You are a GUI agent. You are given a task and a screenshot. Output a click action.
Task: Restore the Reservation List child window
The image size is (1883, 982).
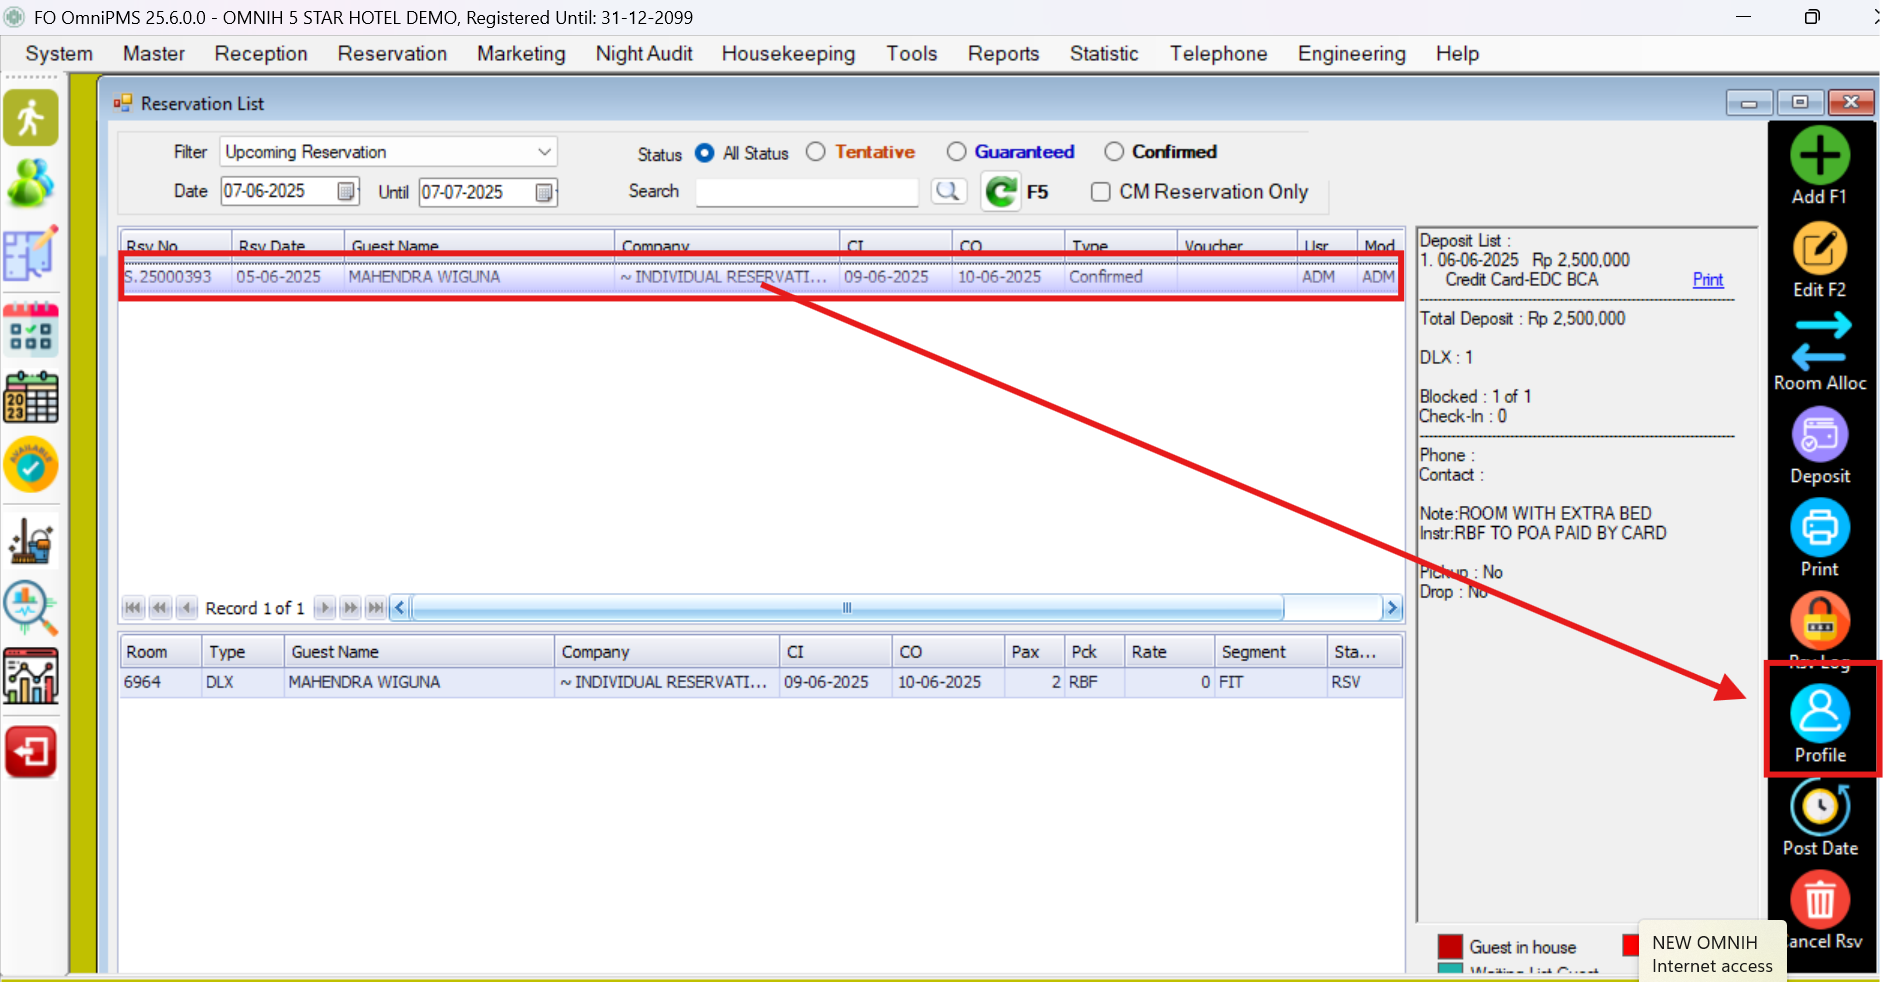click(1800, 102)
